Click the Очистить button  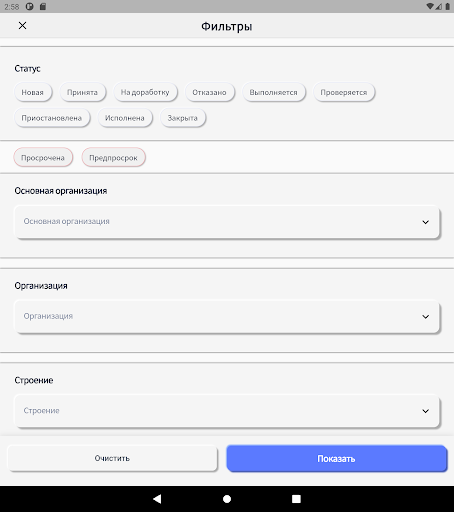(x=112, y=458)
